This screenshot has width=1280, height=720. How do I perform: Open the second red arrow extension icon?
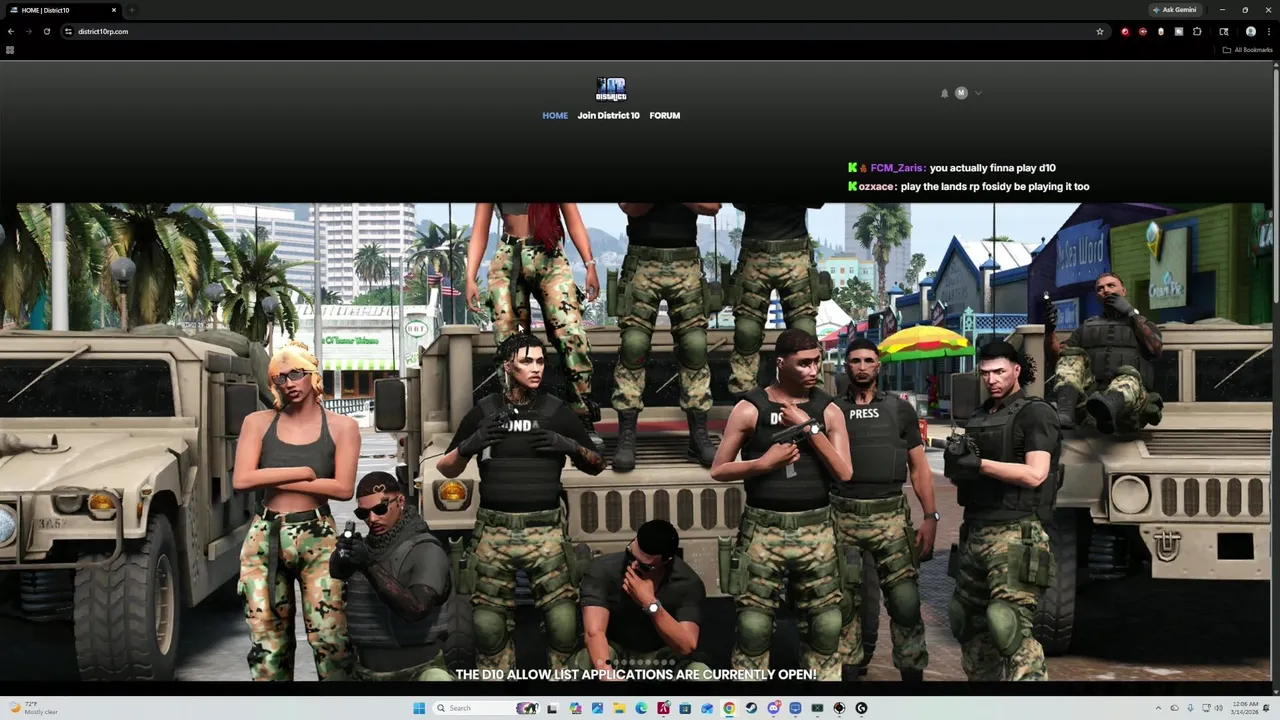pyautogui.click(x=1143, y=31)
